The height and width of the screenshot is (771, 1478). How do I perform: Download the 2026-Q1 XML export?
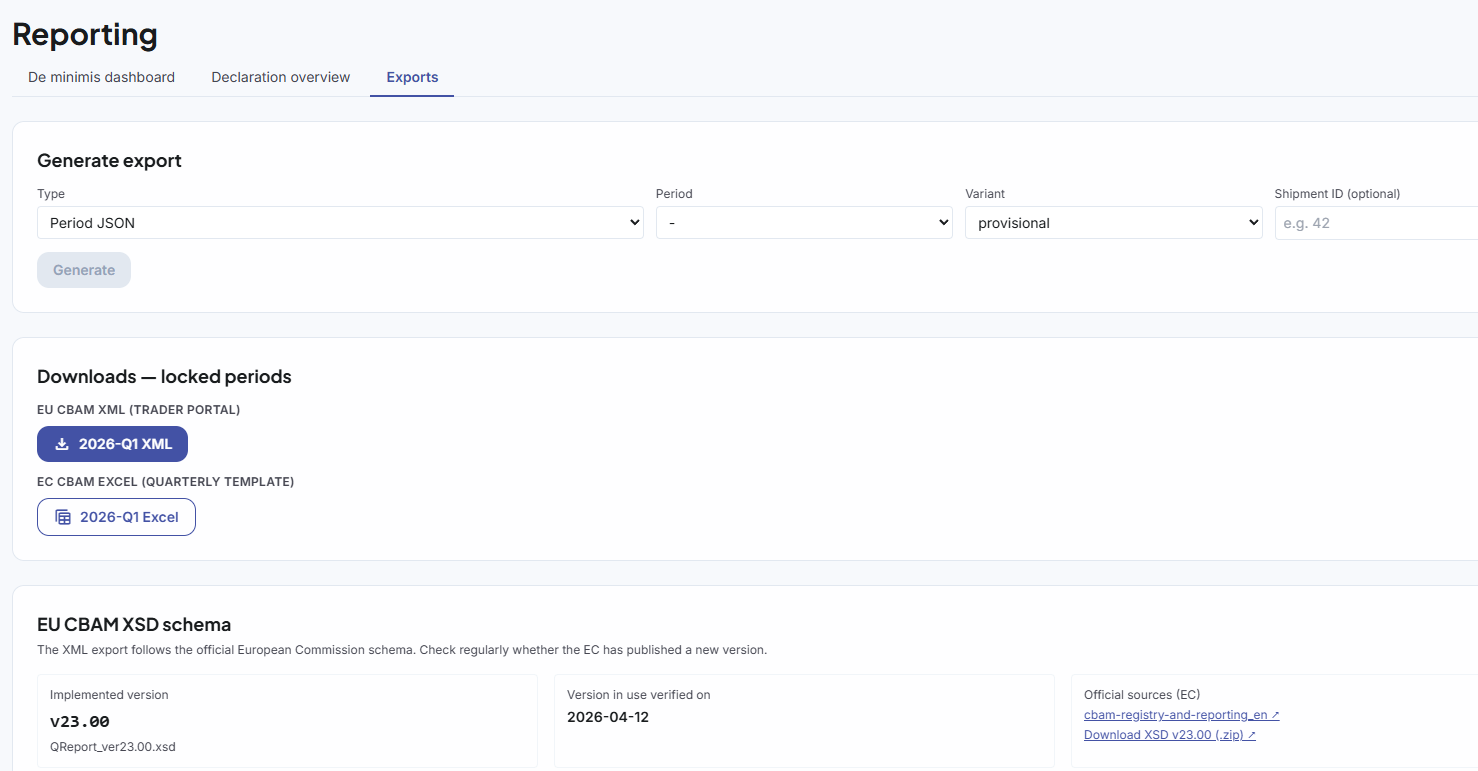(112, 444)
